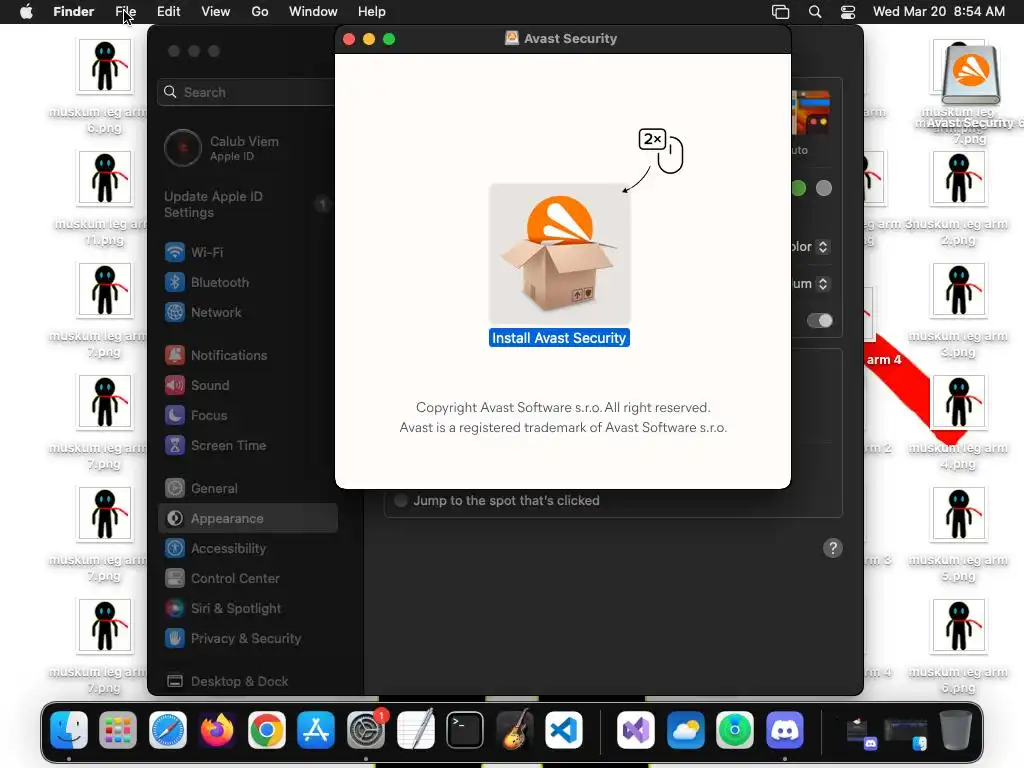
Task: Open TextEdit from the Dock
Action: coord(415,730)
